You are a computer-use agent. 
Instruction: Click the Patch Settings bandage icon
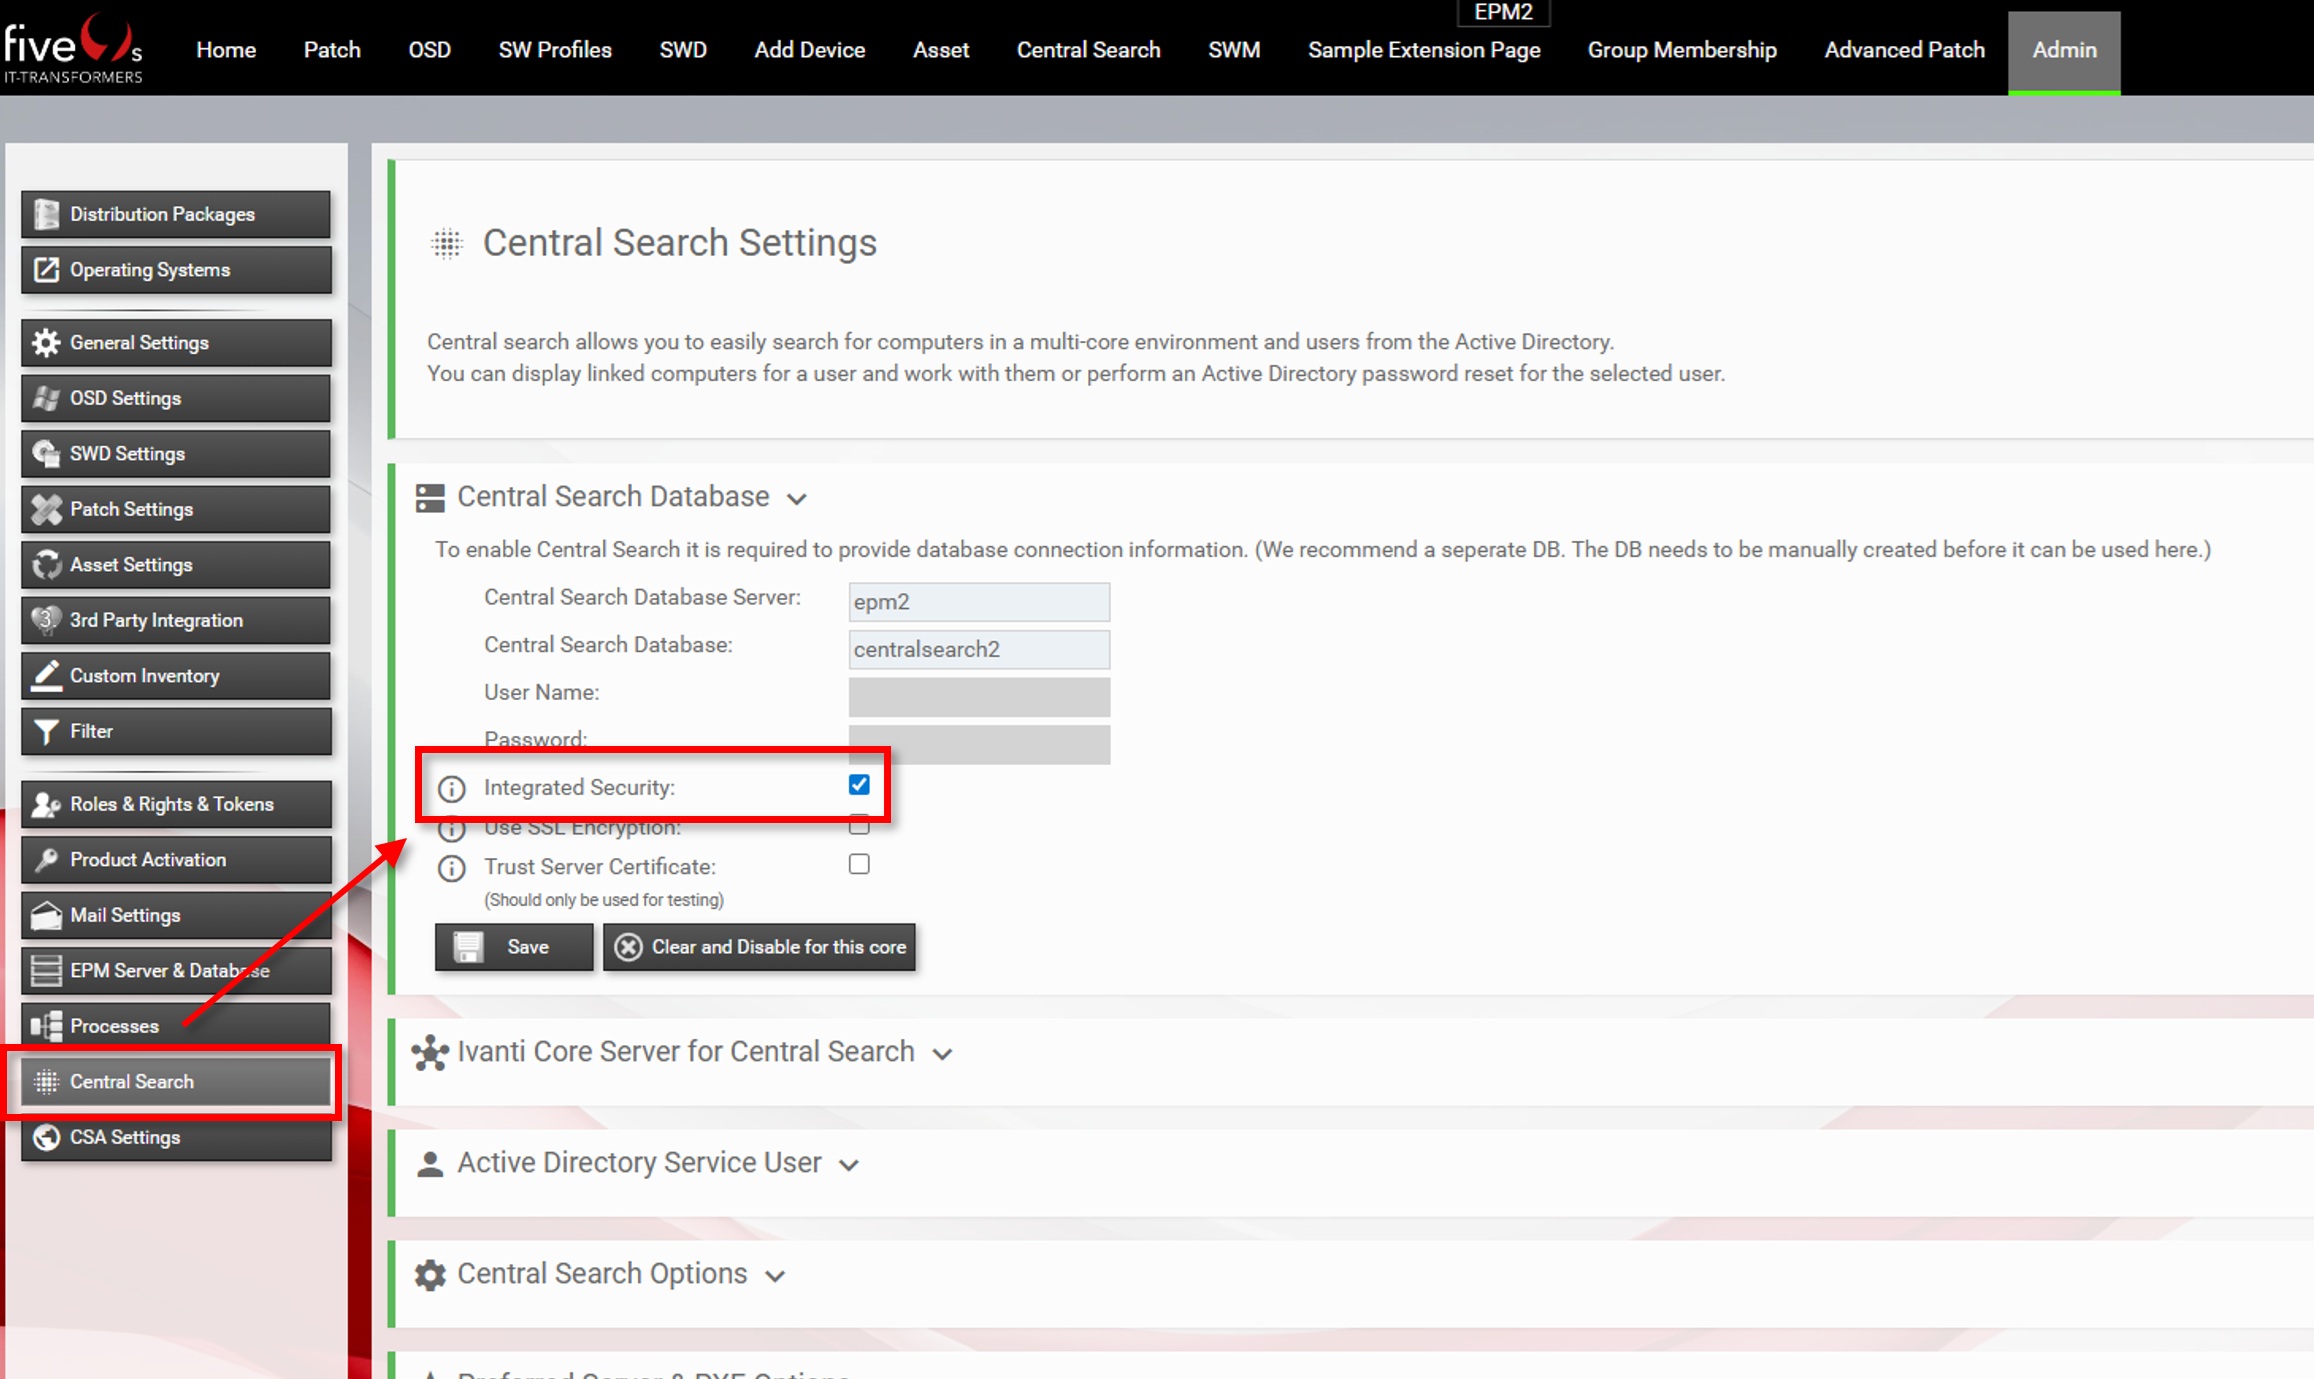click(x=46, y=509)
